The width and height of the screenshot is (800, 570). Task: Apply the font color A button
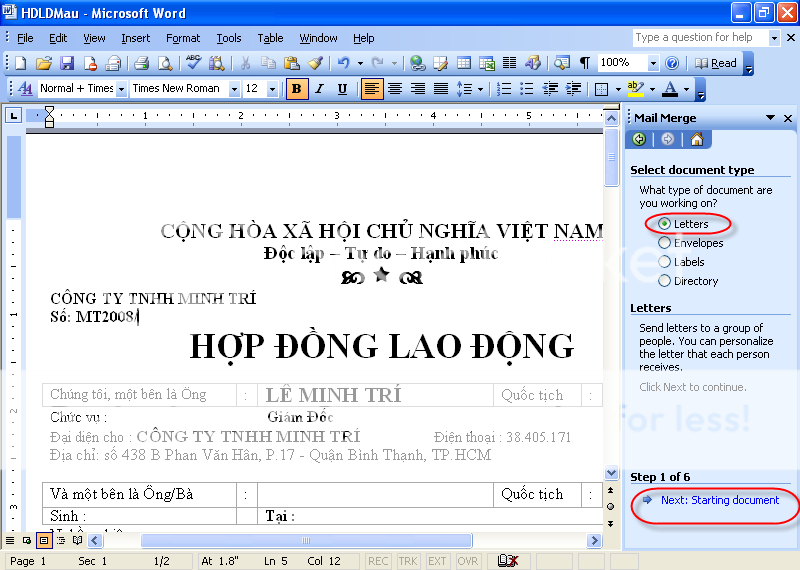pos(670,89)
